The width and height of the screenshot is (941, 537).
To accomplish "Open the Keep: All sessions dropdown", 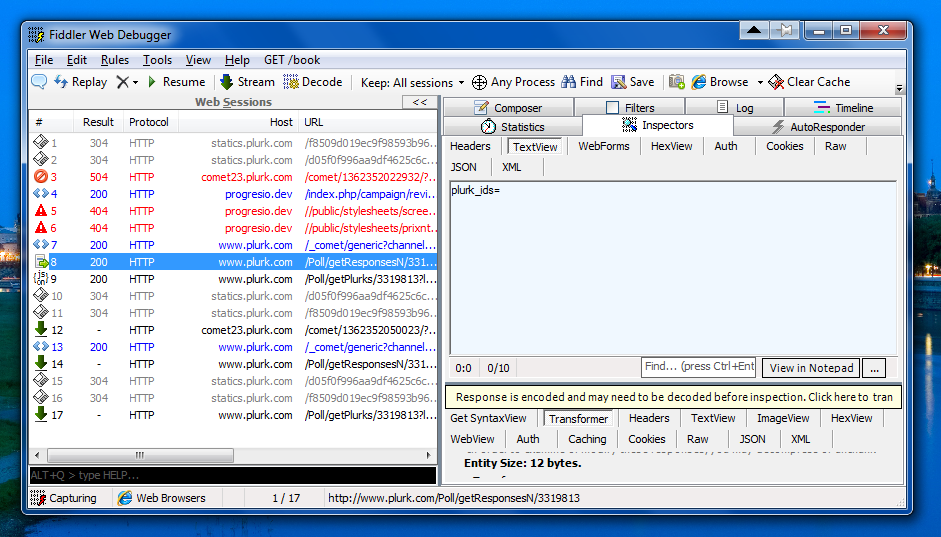I will [x=406, y=82].
